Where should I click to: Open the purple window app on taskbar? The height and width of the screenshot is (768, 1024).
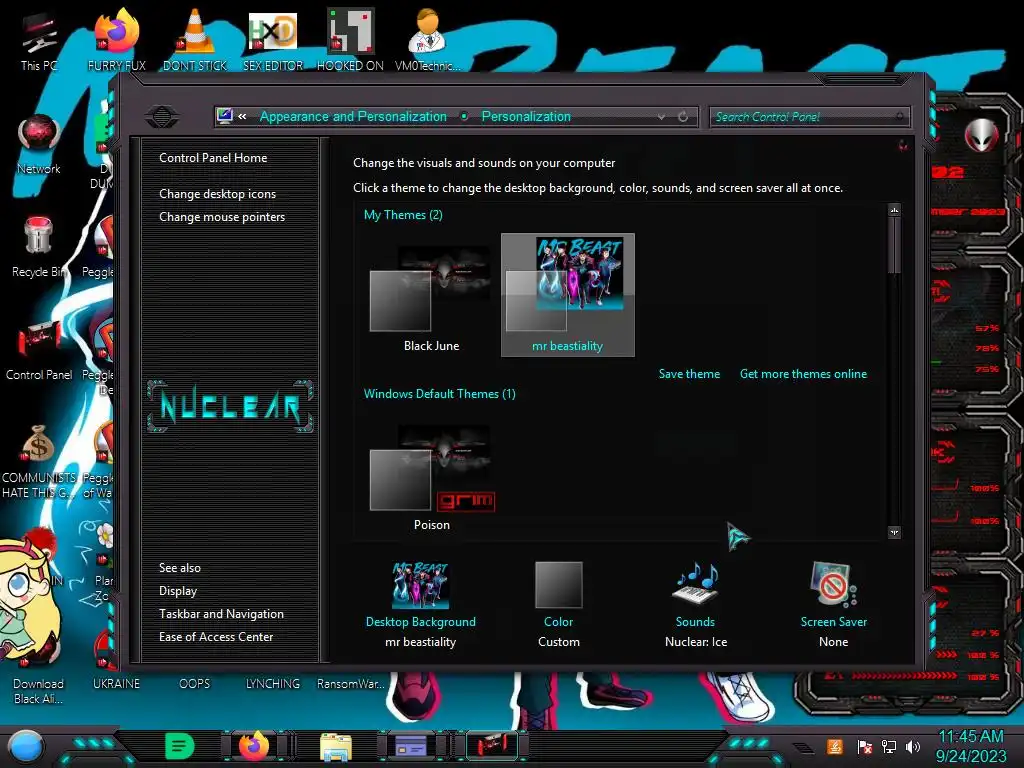click(411, 746)
